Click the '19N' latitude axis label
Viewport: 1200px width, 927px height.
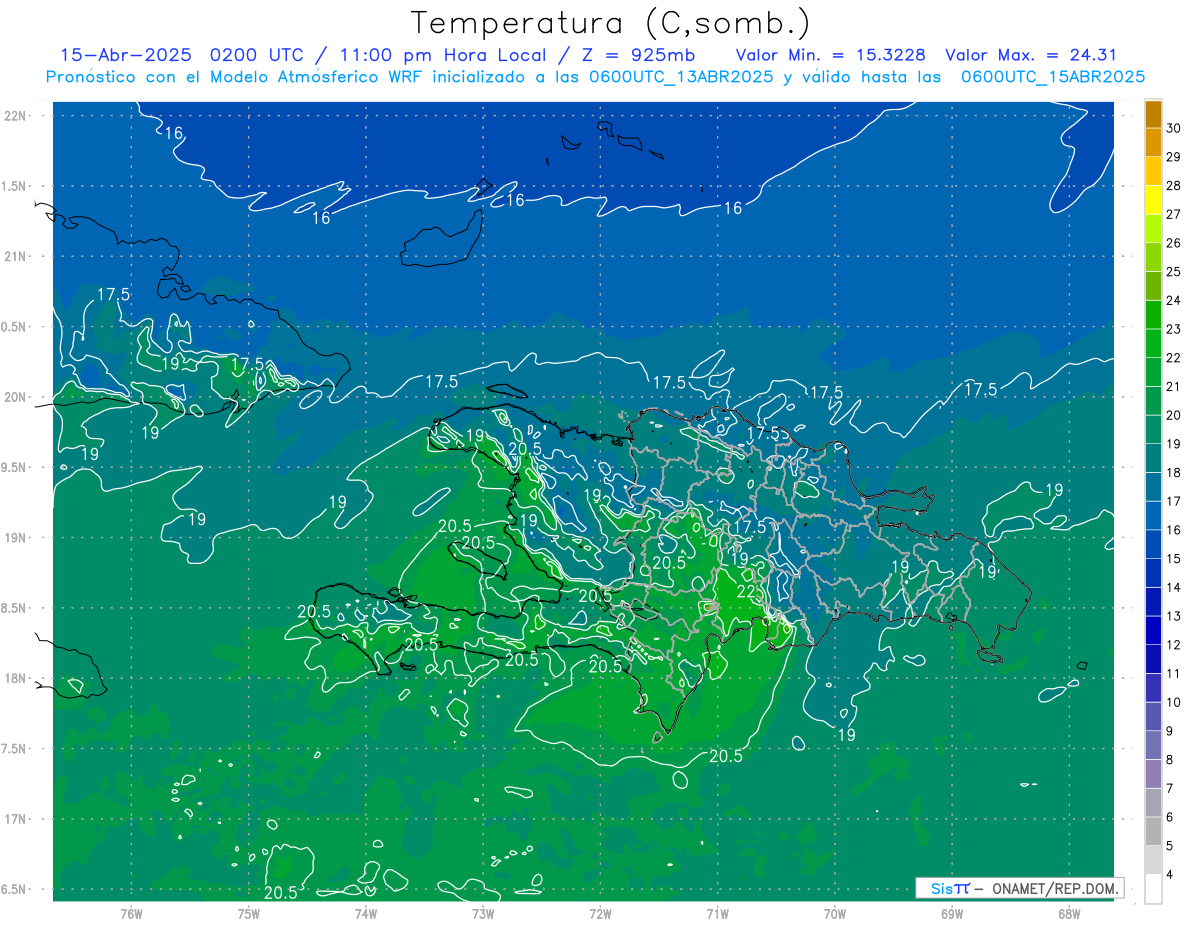[x=17, y=538]
